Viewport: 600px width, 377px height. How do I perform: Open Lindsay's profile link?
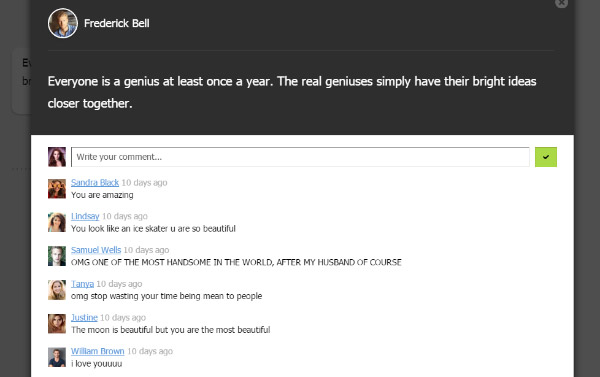pos(85,216)
